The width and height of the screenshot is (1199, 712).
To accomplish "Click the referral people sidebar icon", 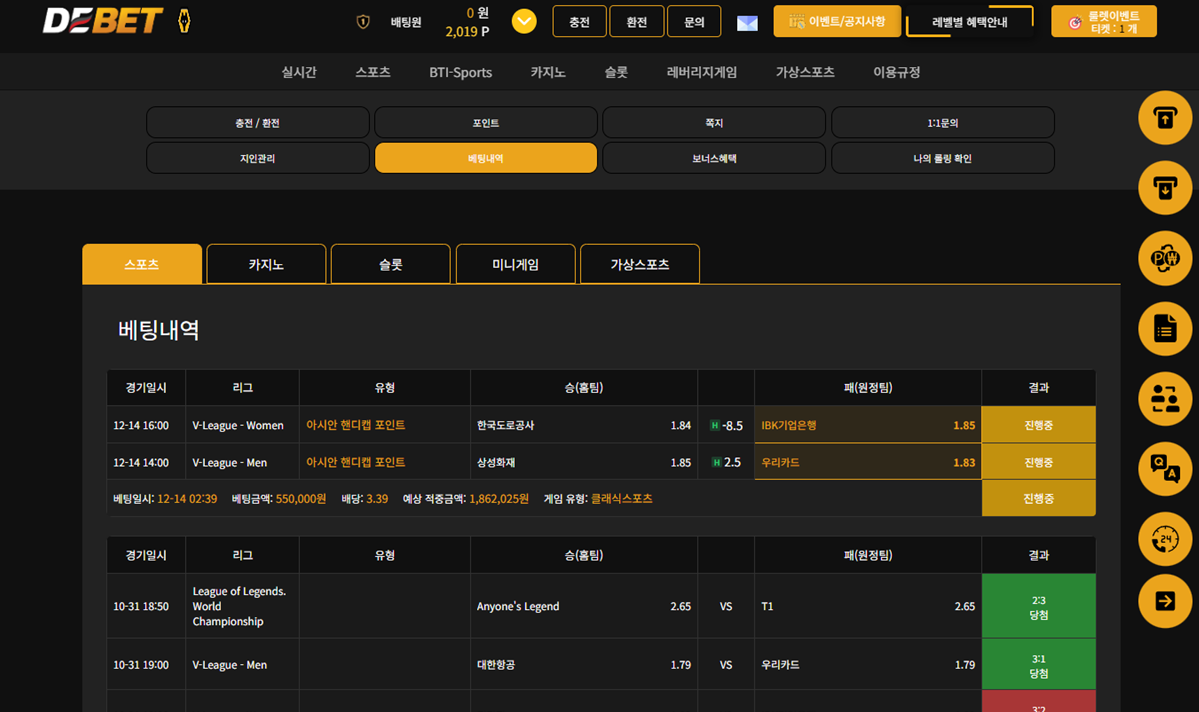I will (1165, 398).
